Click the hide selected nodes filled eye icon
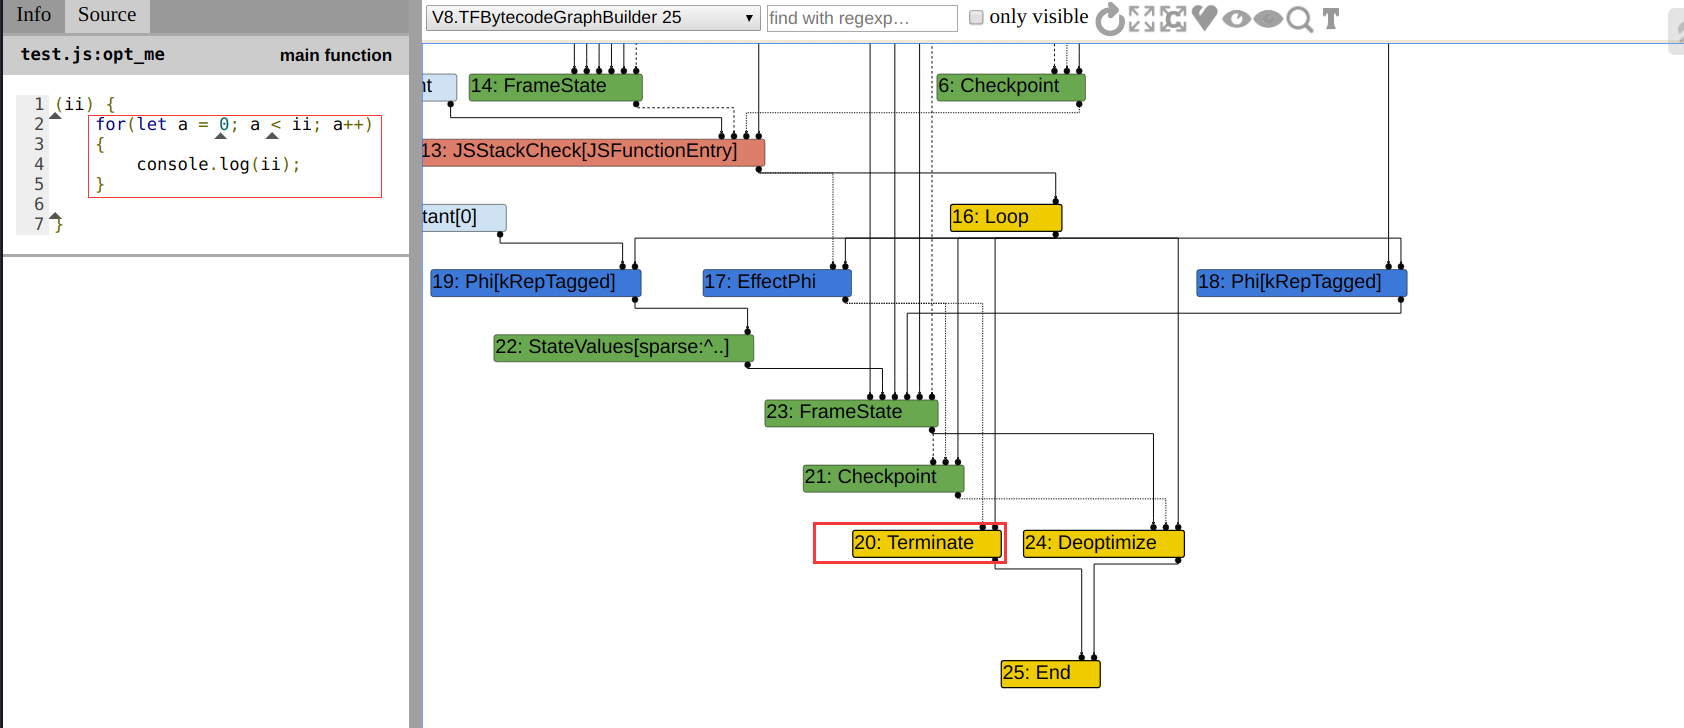The width and height of the screenshot is (1684, 728). 1268,19
